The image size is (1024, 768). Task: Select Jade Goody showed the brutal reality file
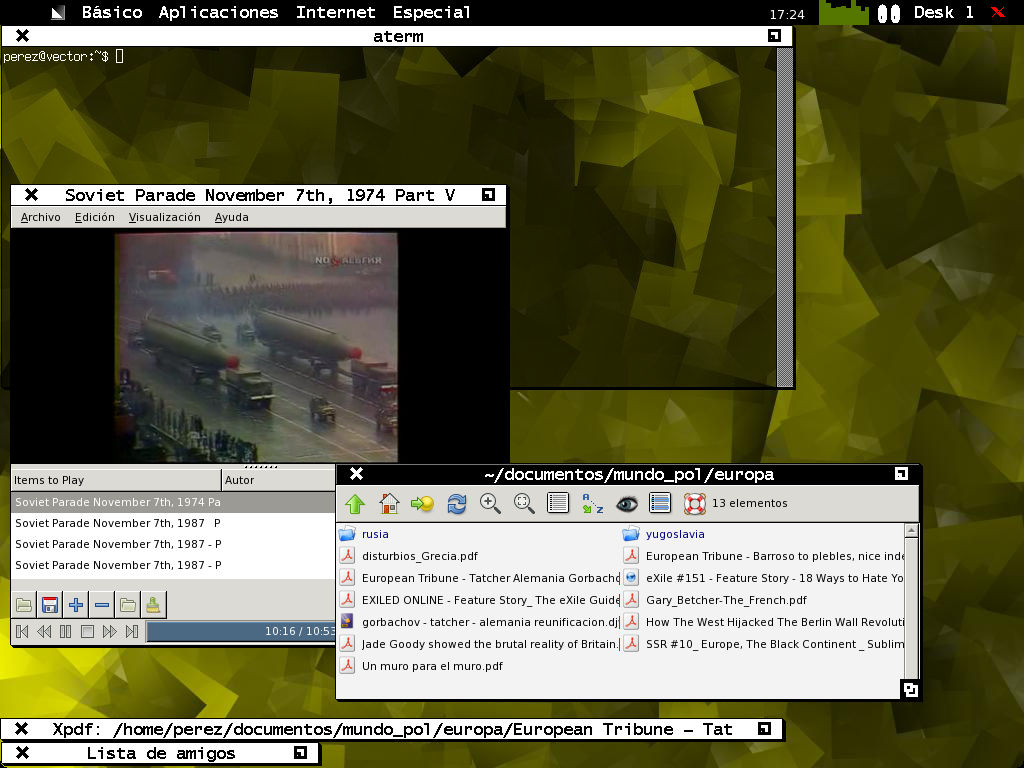tap(479, 644)
